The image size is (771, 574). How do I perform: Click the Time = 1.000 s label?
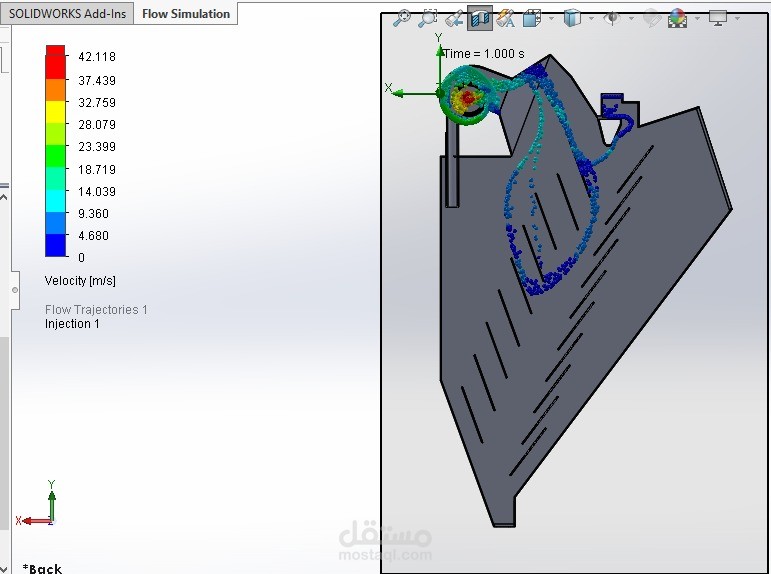[x=484, y=54]
